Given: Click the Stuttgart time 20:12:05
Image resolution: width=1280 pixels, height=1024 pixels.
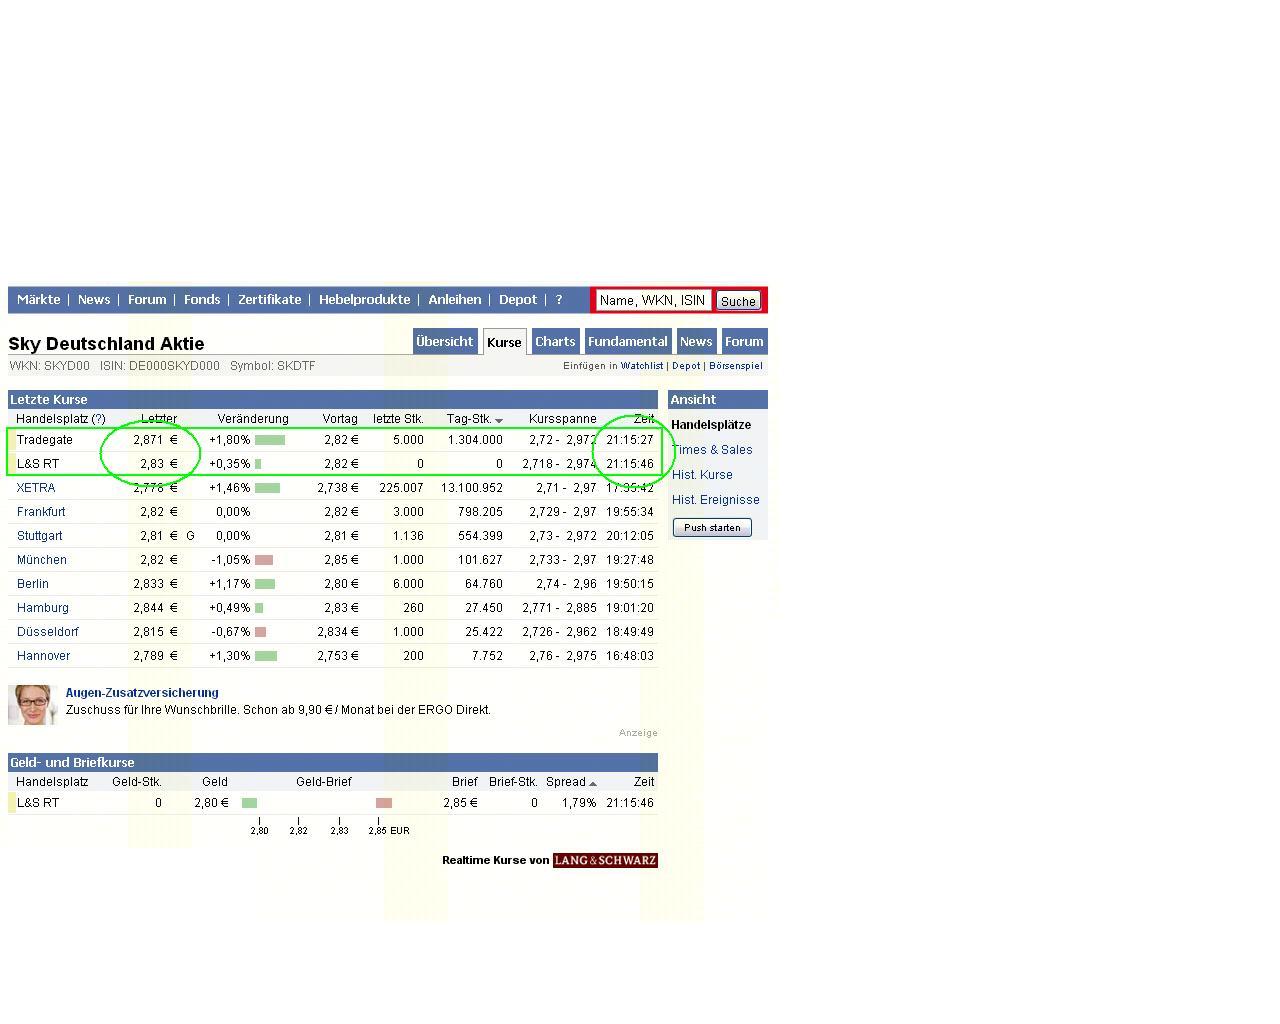Looking at the screenshot, I should coord(630,536).
